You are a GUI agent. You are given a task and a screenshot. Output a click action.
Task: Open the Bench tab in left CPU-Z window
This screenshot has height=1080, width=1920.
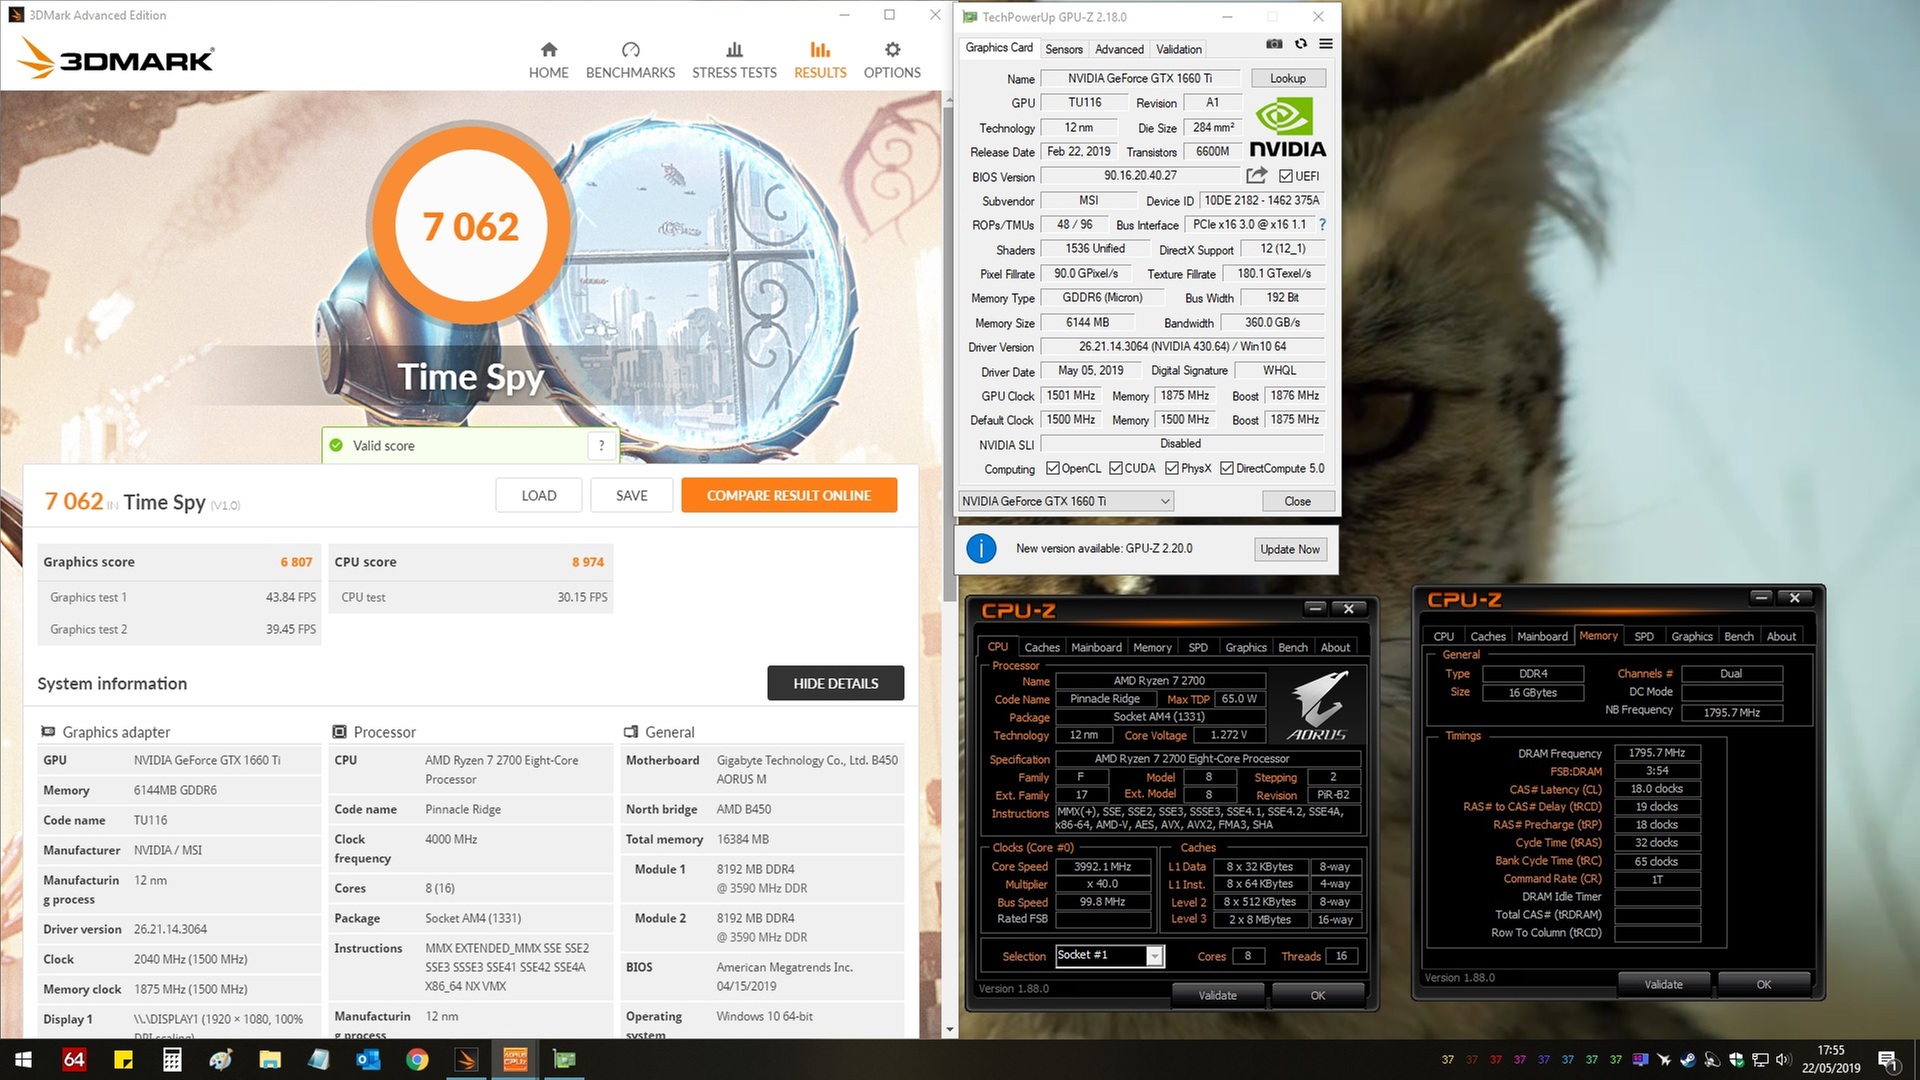[1293, 647]
